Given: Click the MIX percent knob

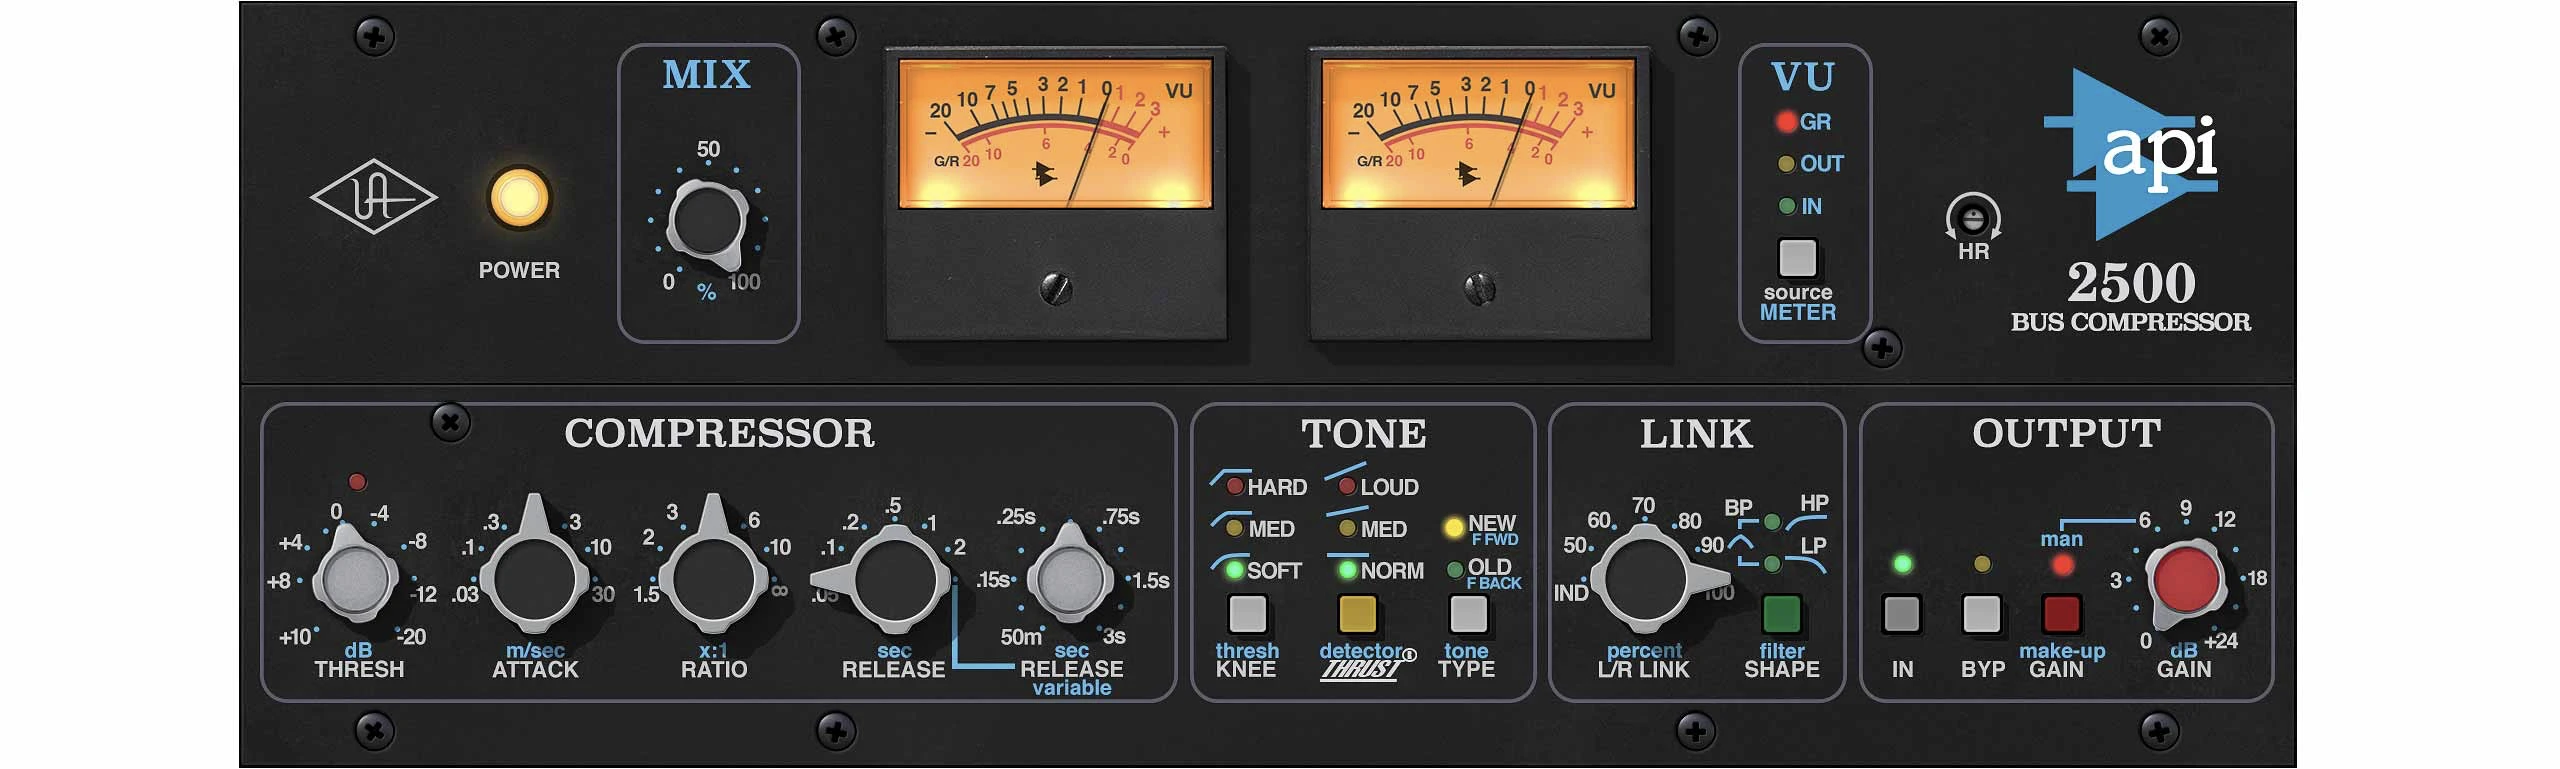Looking at the screenshot, I should [706, 221].
